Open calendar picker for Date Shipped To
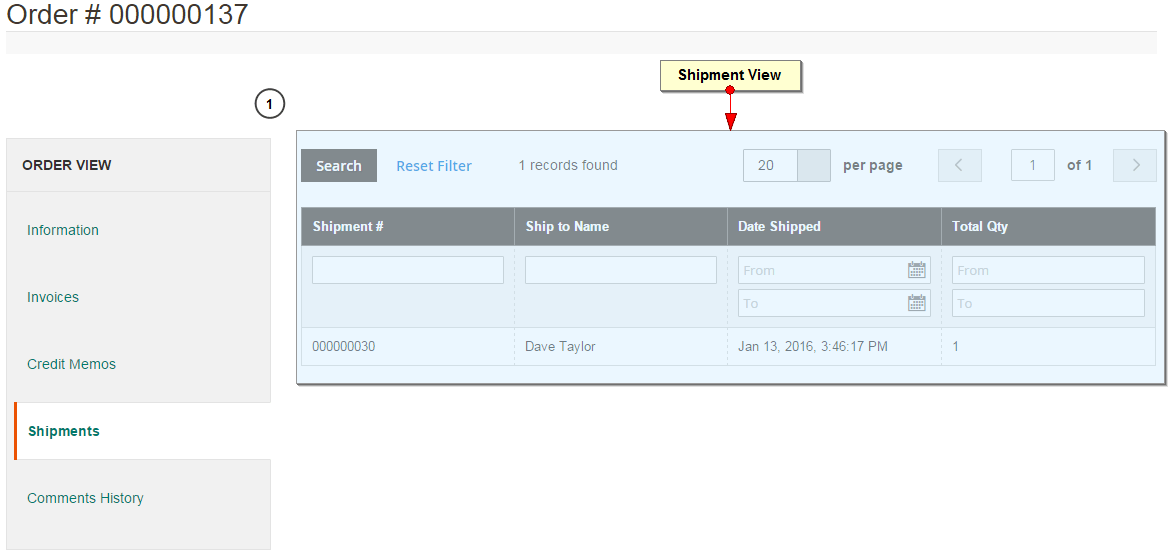1176x558 pixels. coord(916,303)
